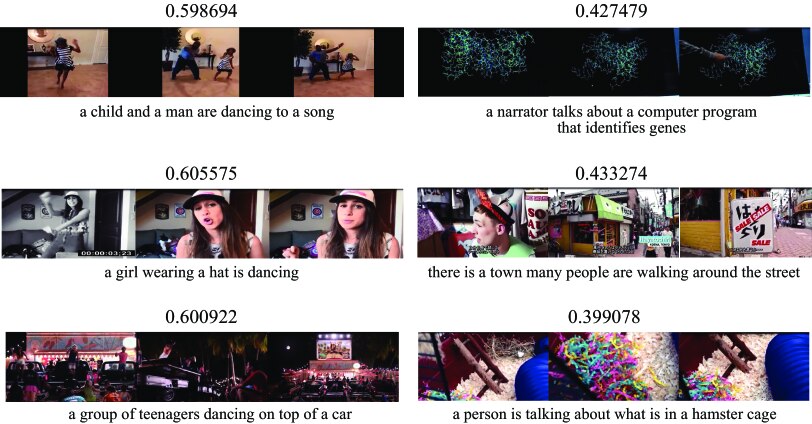Click the score 0.598694 label

[x=201, y=11]
